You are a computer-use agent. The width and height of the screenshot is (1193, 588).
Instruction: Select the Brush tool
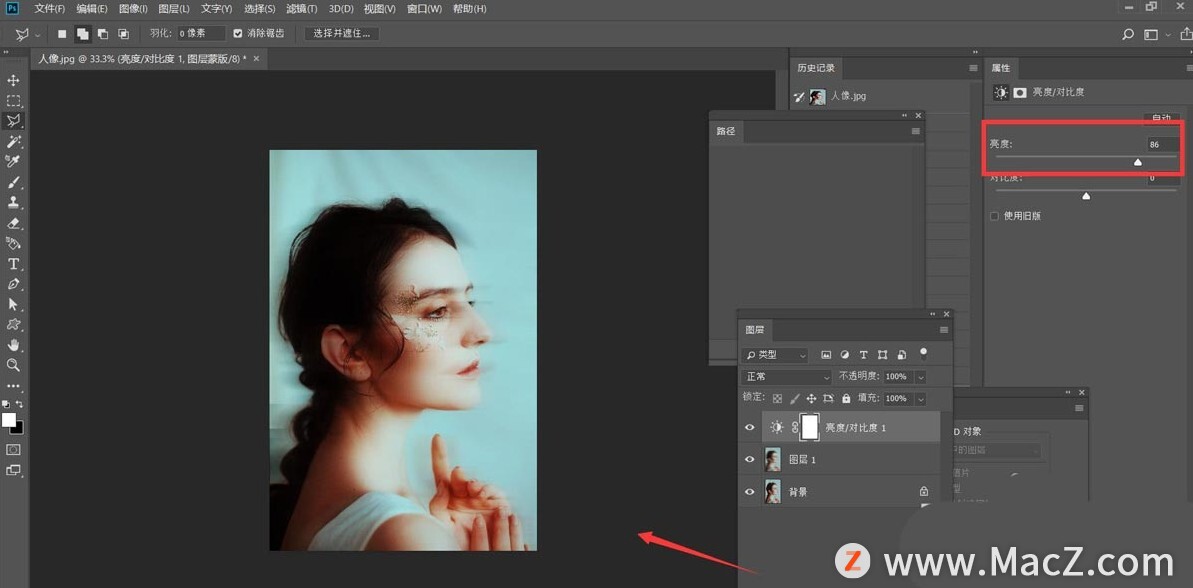click(x=14, y=183)
